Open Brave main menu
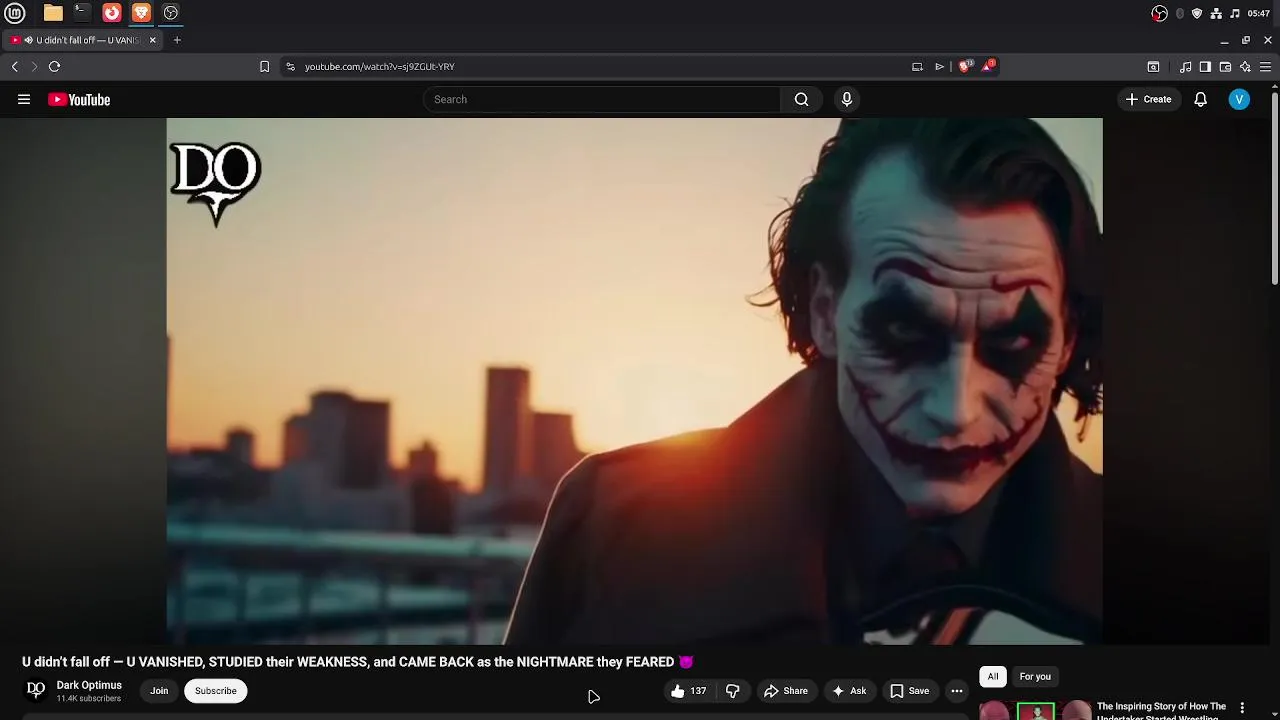 1265,66
